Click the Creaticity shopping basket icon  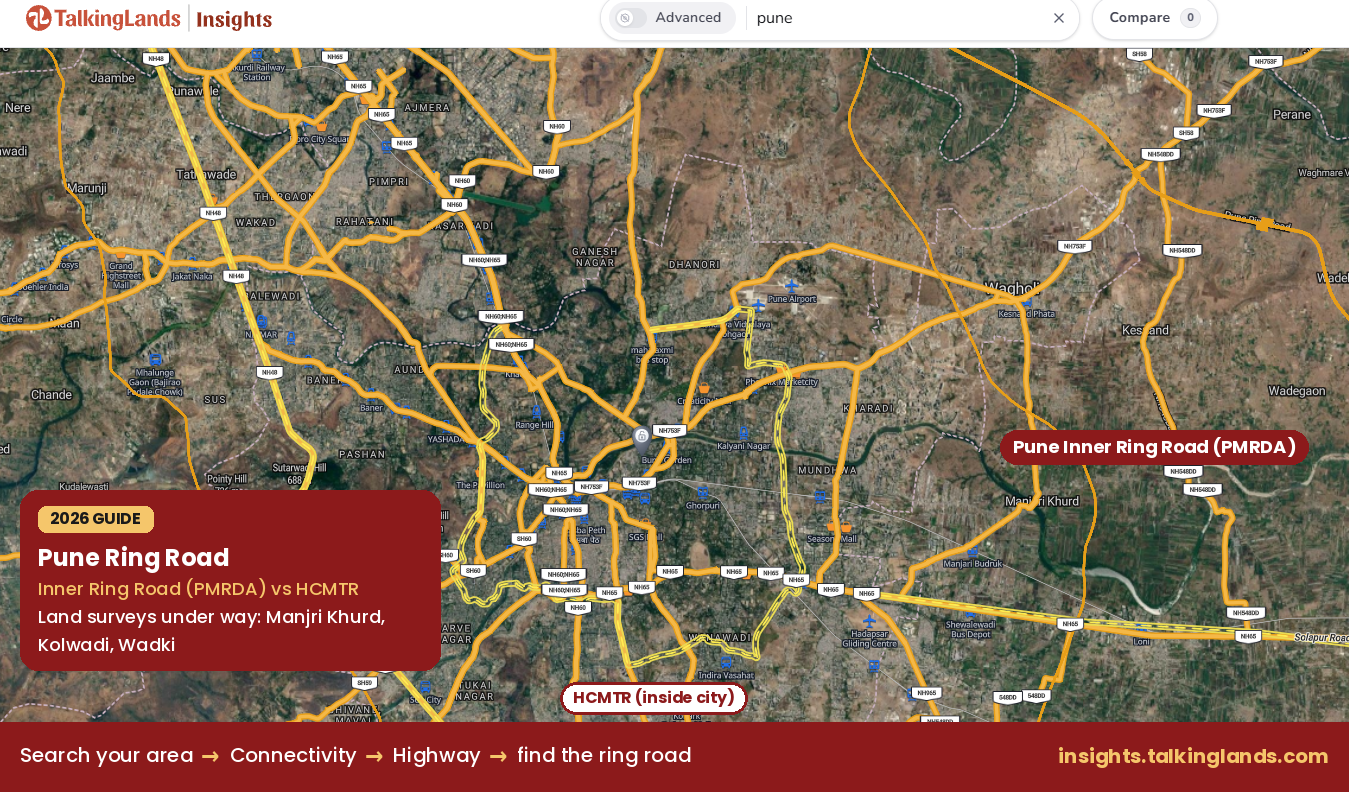[x=704, y=388]
